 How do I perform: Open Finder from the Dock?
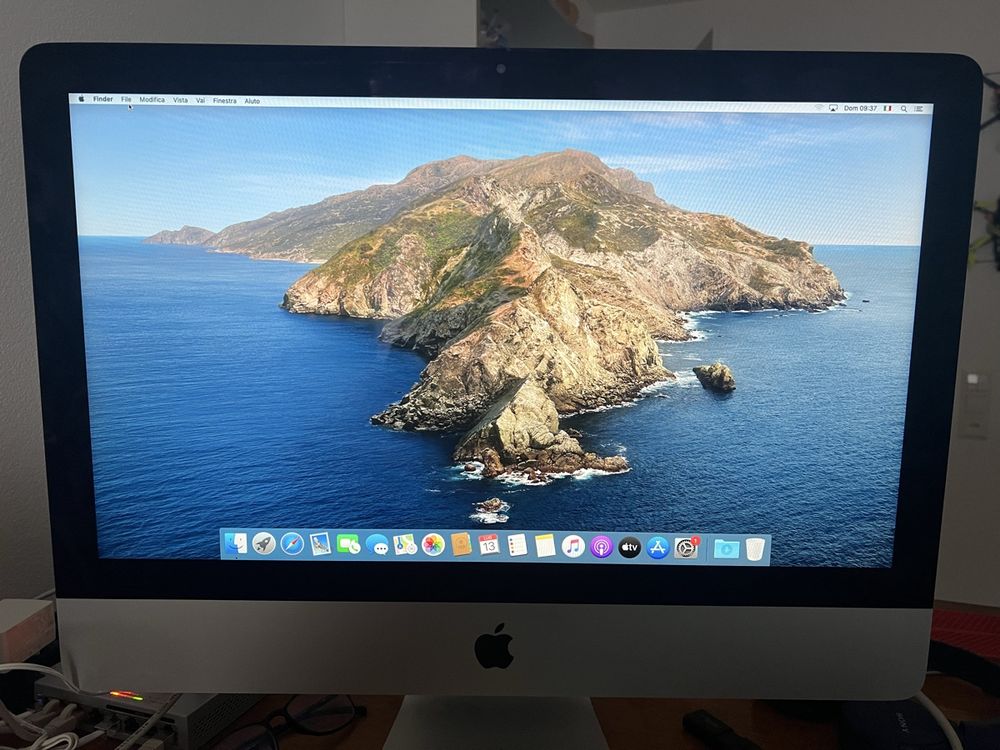tap(236, 543)
